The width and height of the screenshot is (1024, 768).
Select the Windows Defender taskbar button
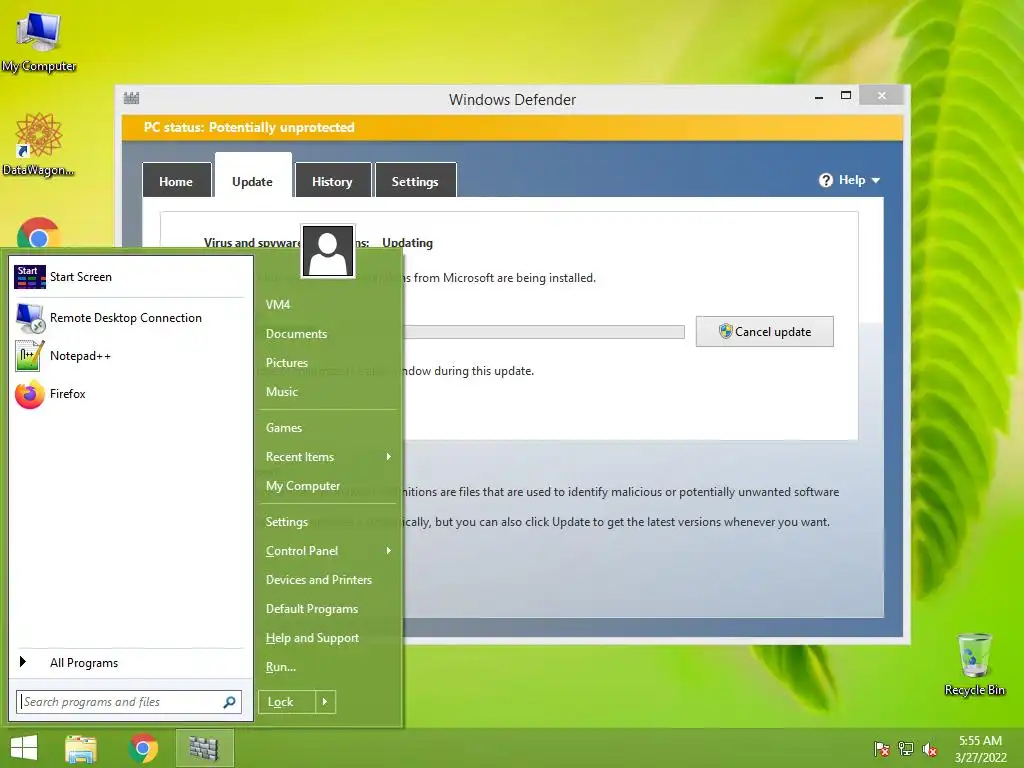[204, 748]
